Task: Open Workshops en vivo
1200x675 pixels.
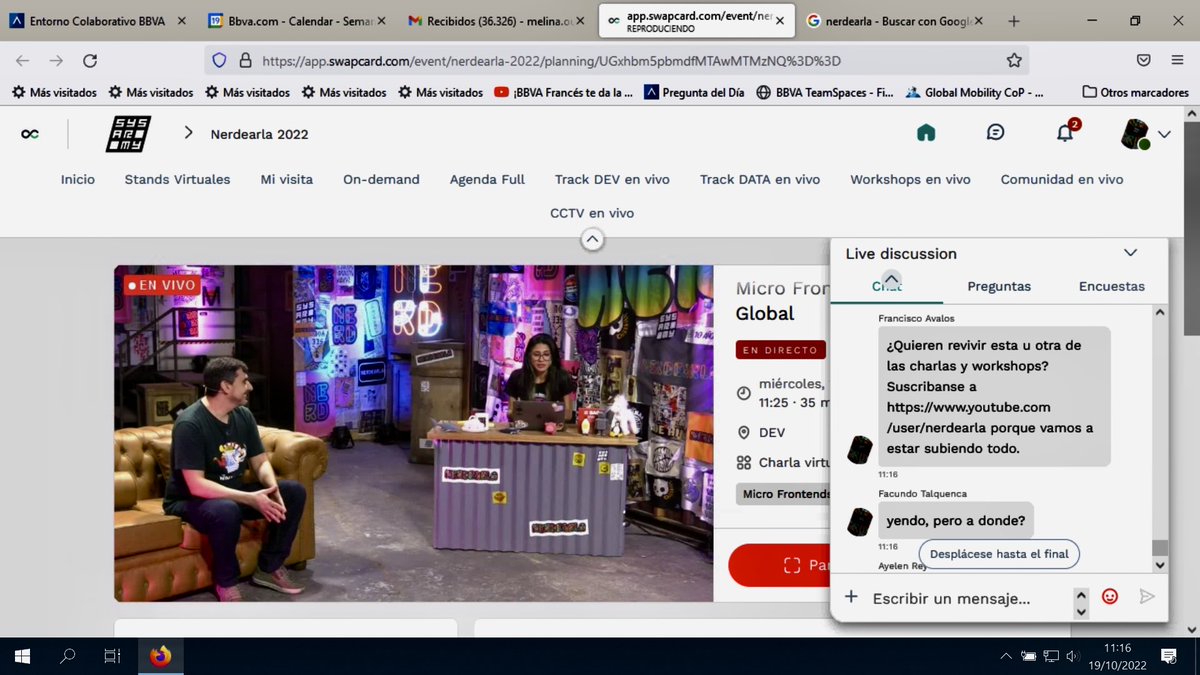Action: [910, 179]
